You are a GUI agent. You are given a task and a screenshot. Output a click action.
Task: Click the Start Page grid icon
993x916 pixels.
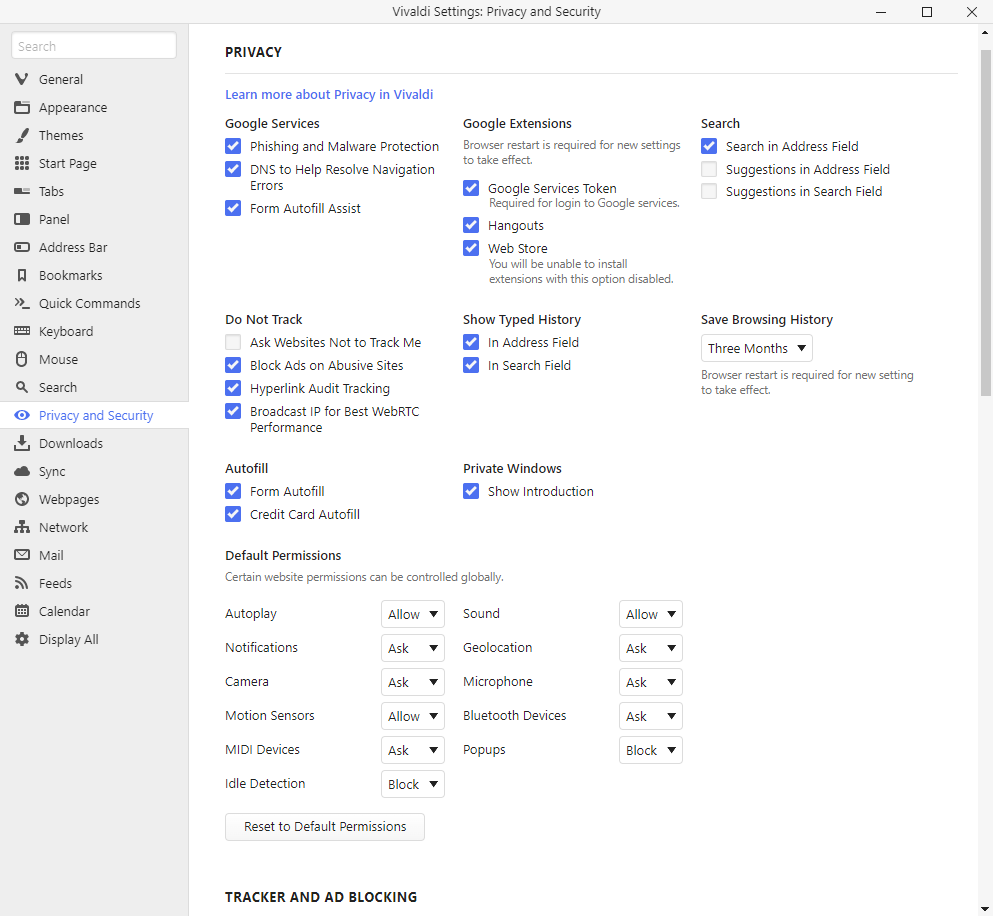22,163
